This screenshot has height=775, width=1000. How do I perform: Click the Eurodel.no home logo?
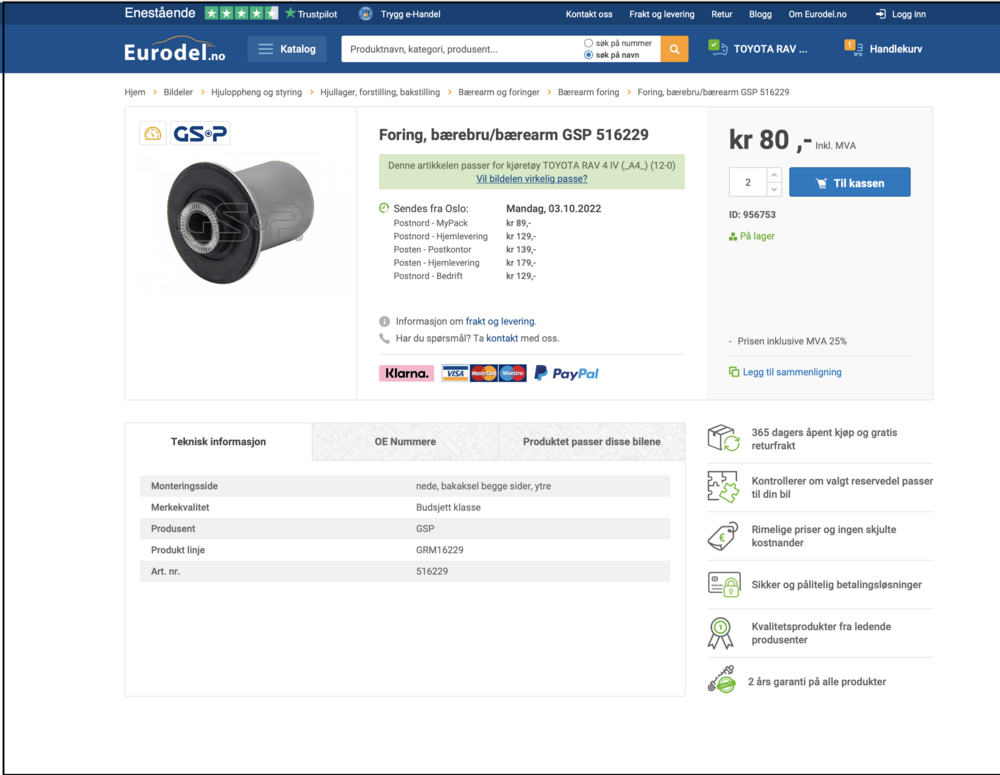point(176,51)
